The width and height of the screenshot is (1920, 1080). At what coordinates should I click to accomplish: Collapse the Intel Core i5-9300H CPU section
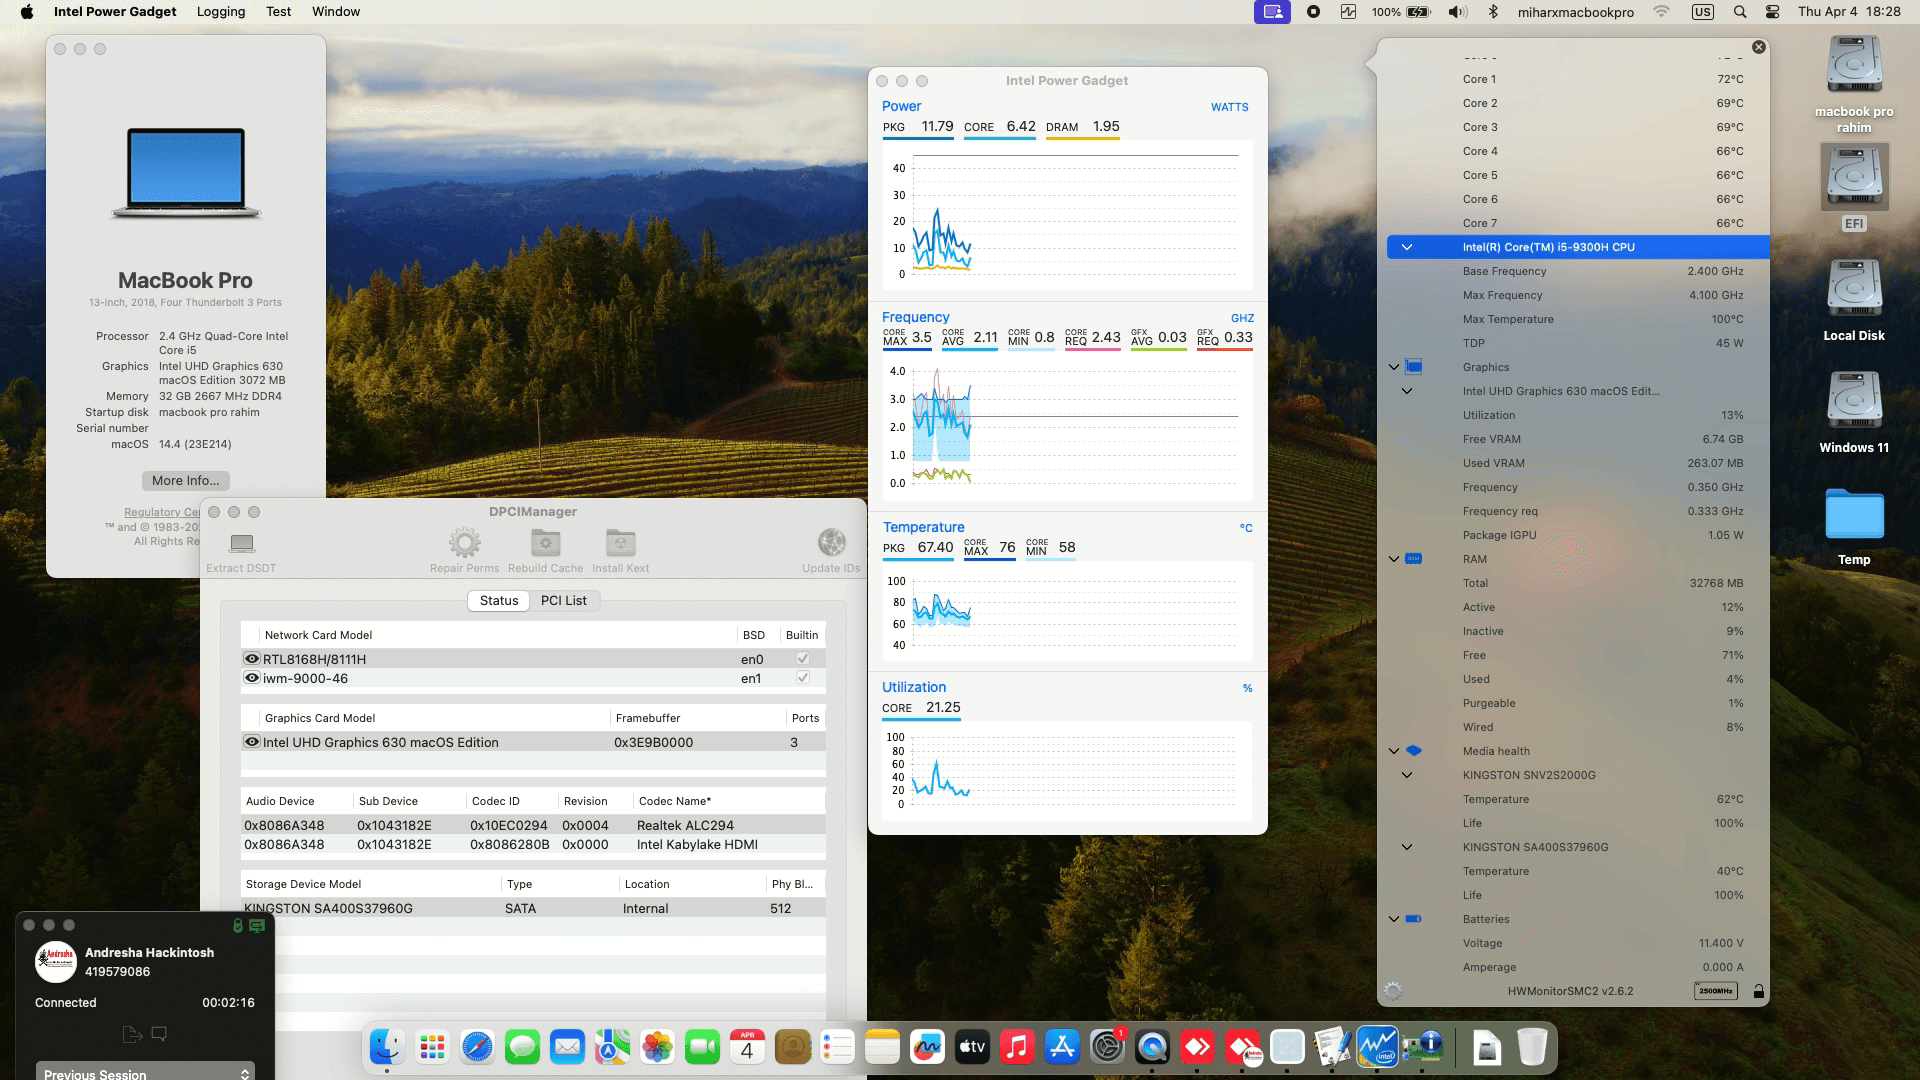pos(1407,247)
